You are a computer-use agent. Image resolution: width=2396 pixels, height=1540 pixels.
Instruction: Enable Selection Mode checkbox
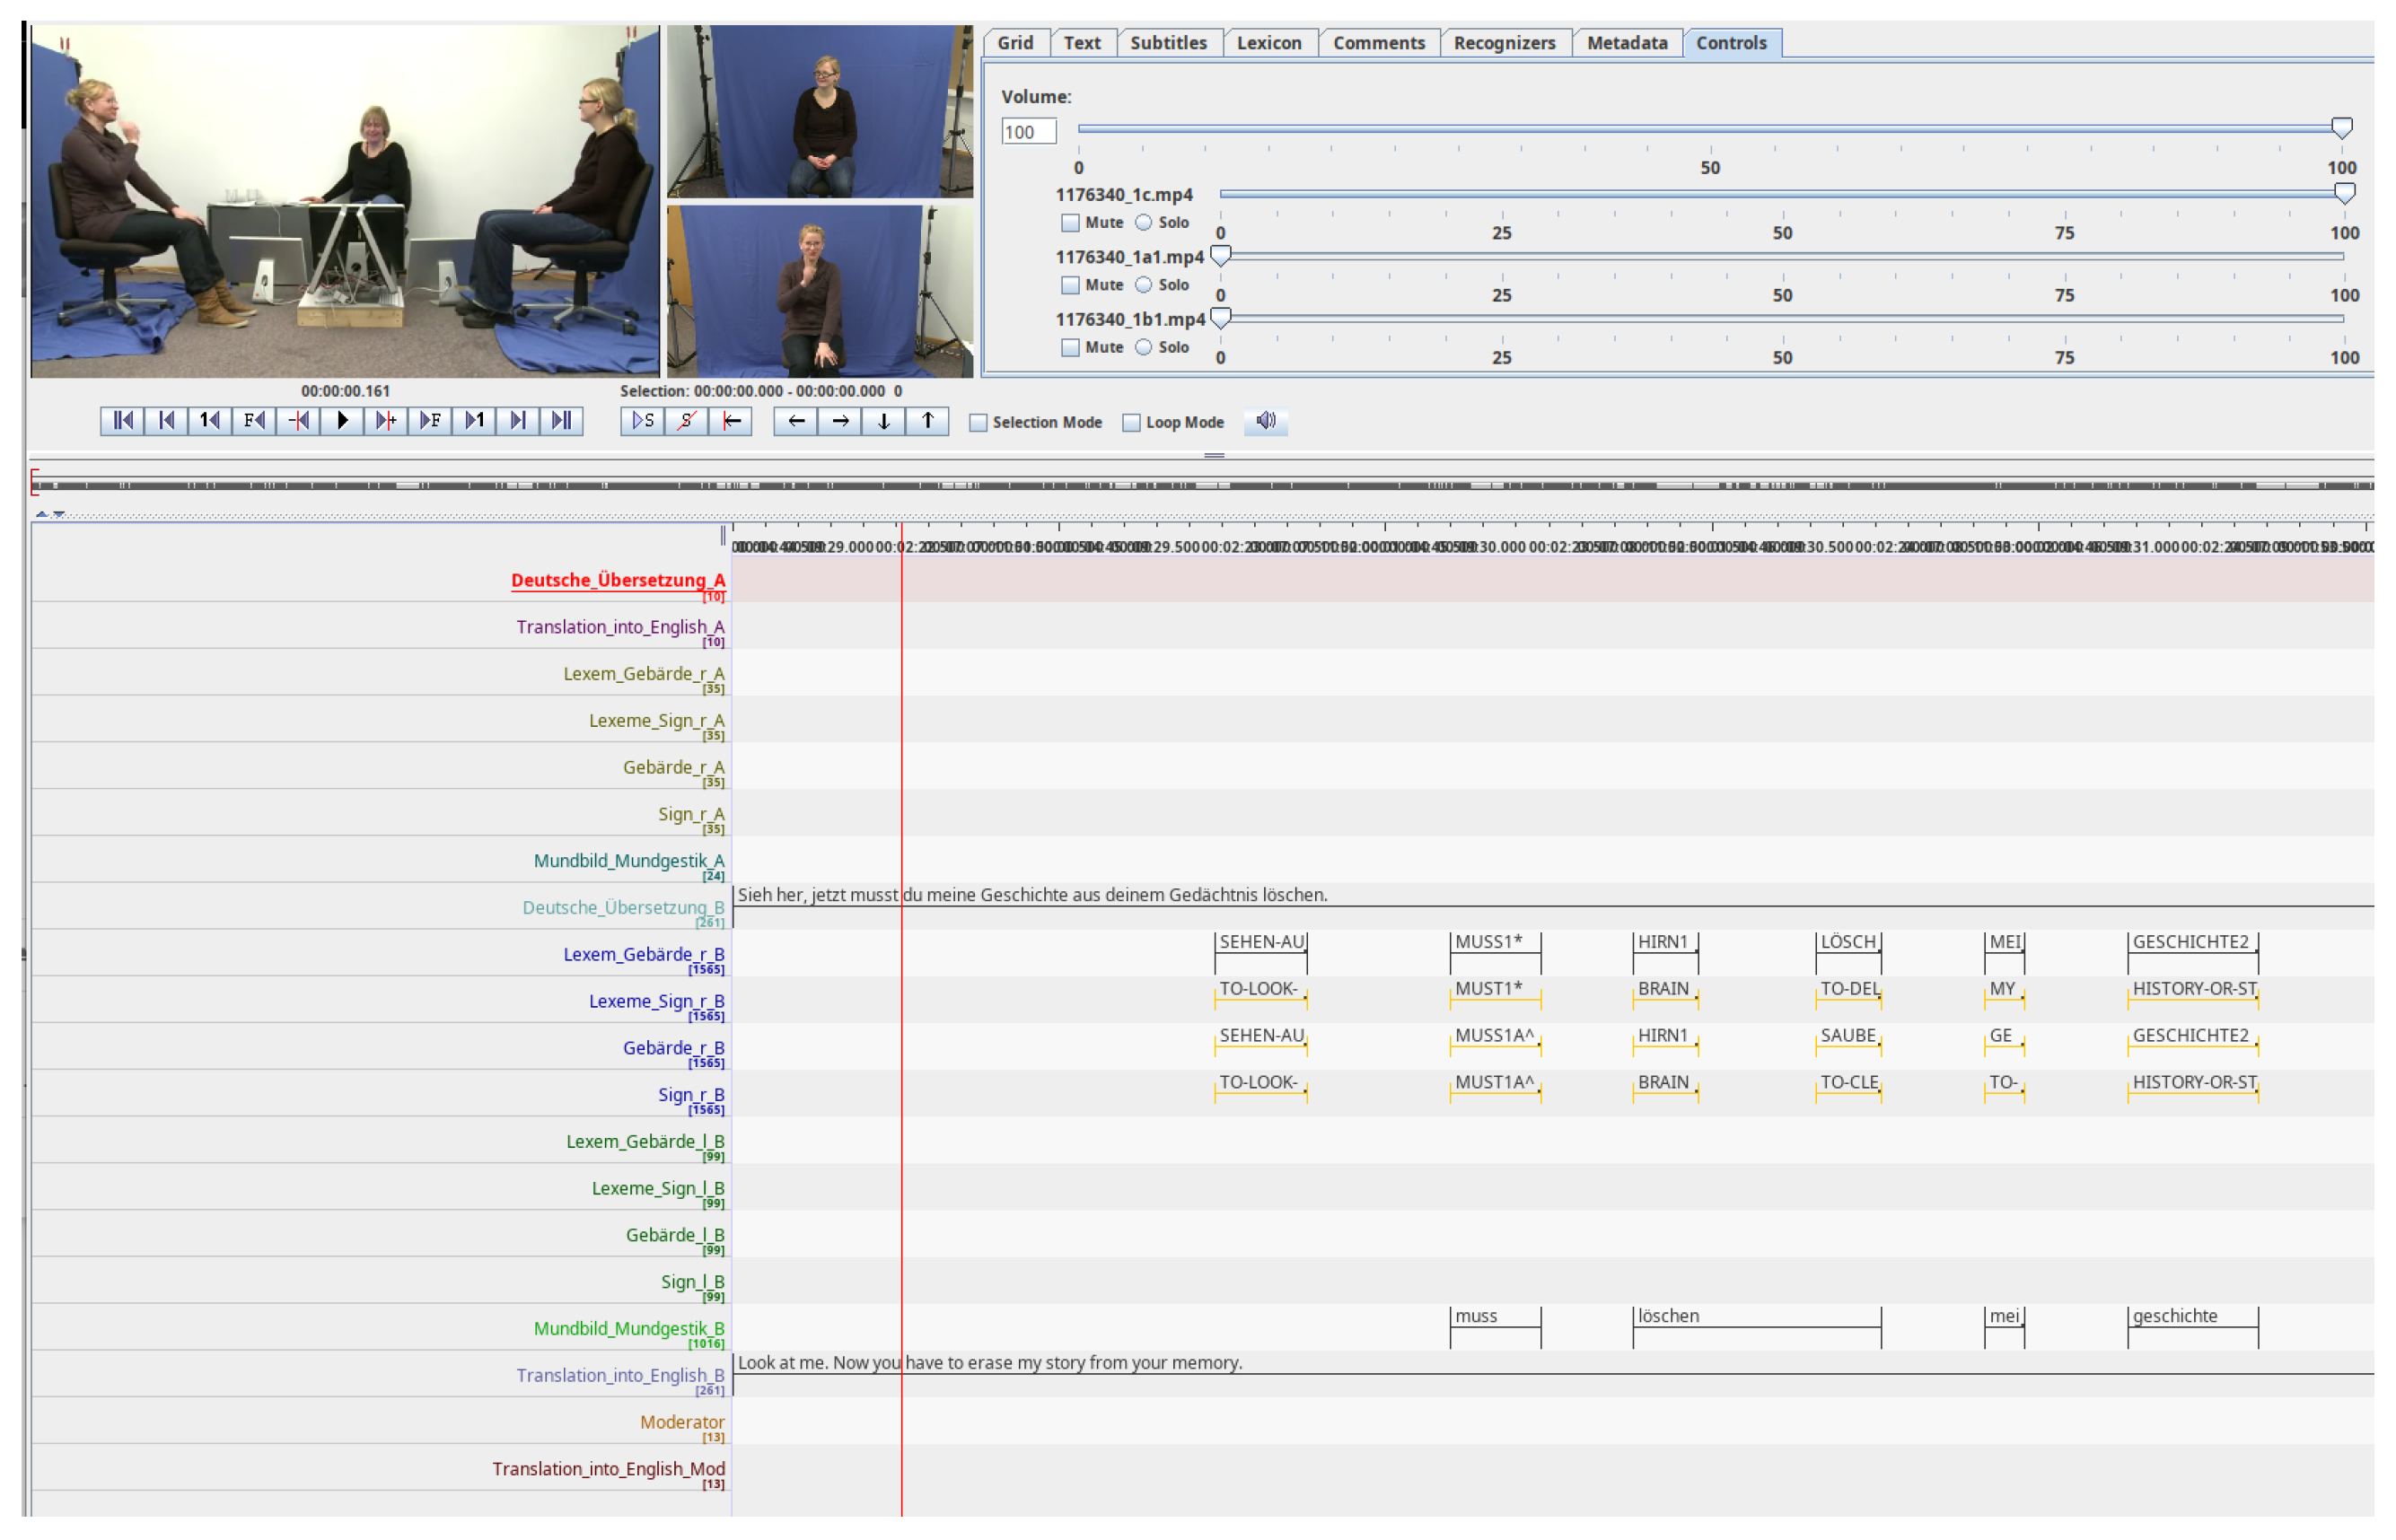[x=979, y=423]
